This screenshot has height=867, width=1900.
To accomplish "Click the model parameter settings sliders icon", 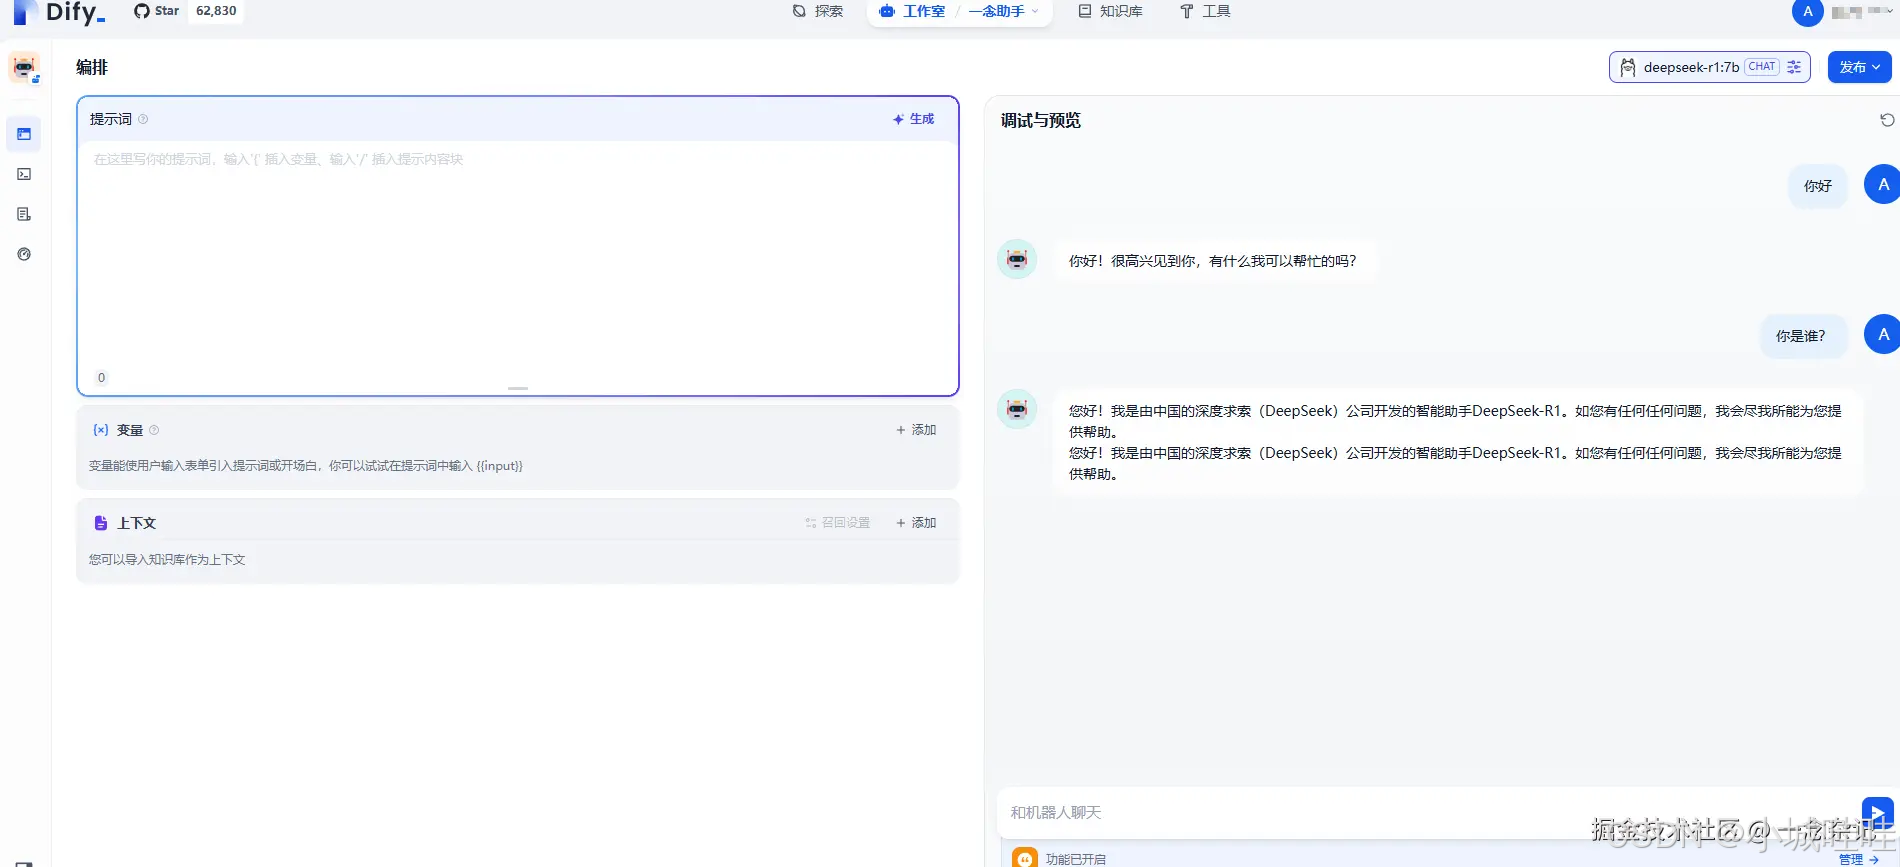I will [1794, 67].
